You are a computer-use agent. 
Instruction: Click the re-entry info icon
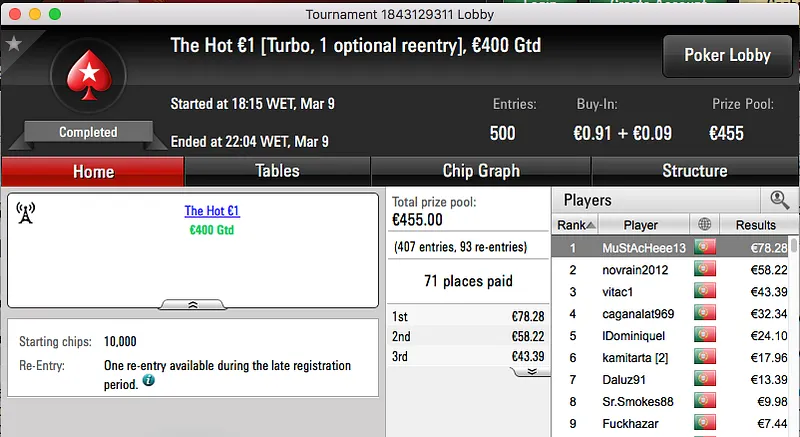pos(149,381)
